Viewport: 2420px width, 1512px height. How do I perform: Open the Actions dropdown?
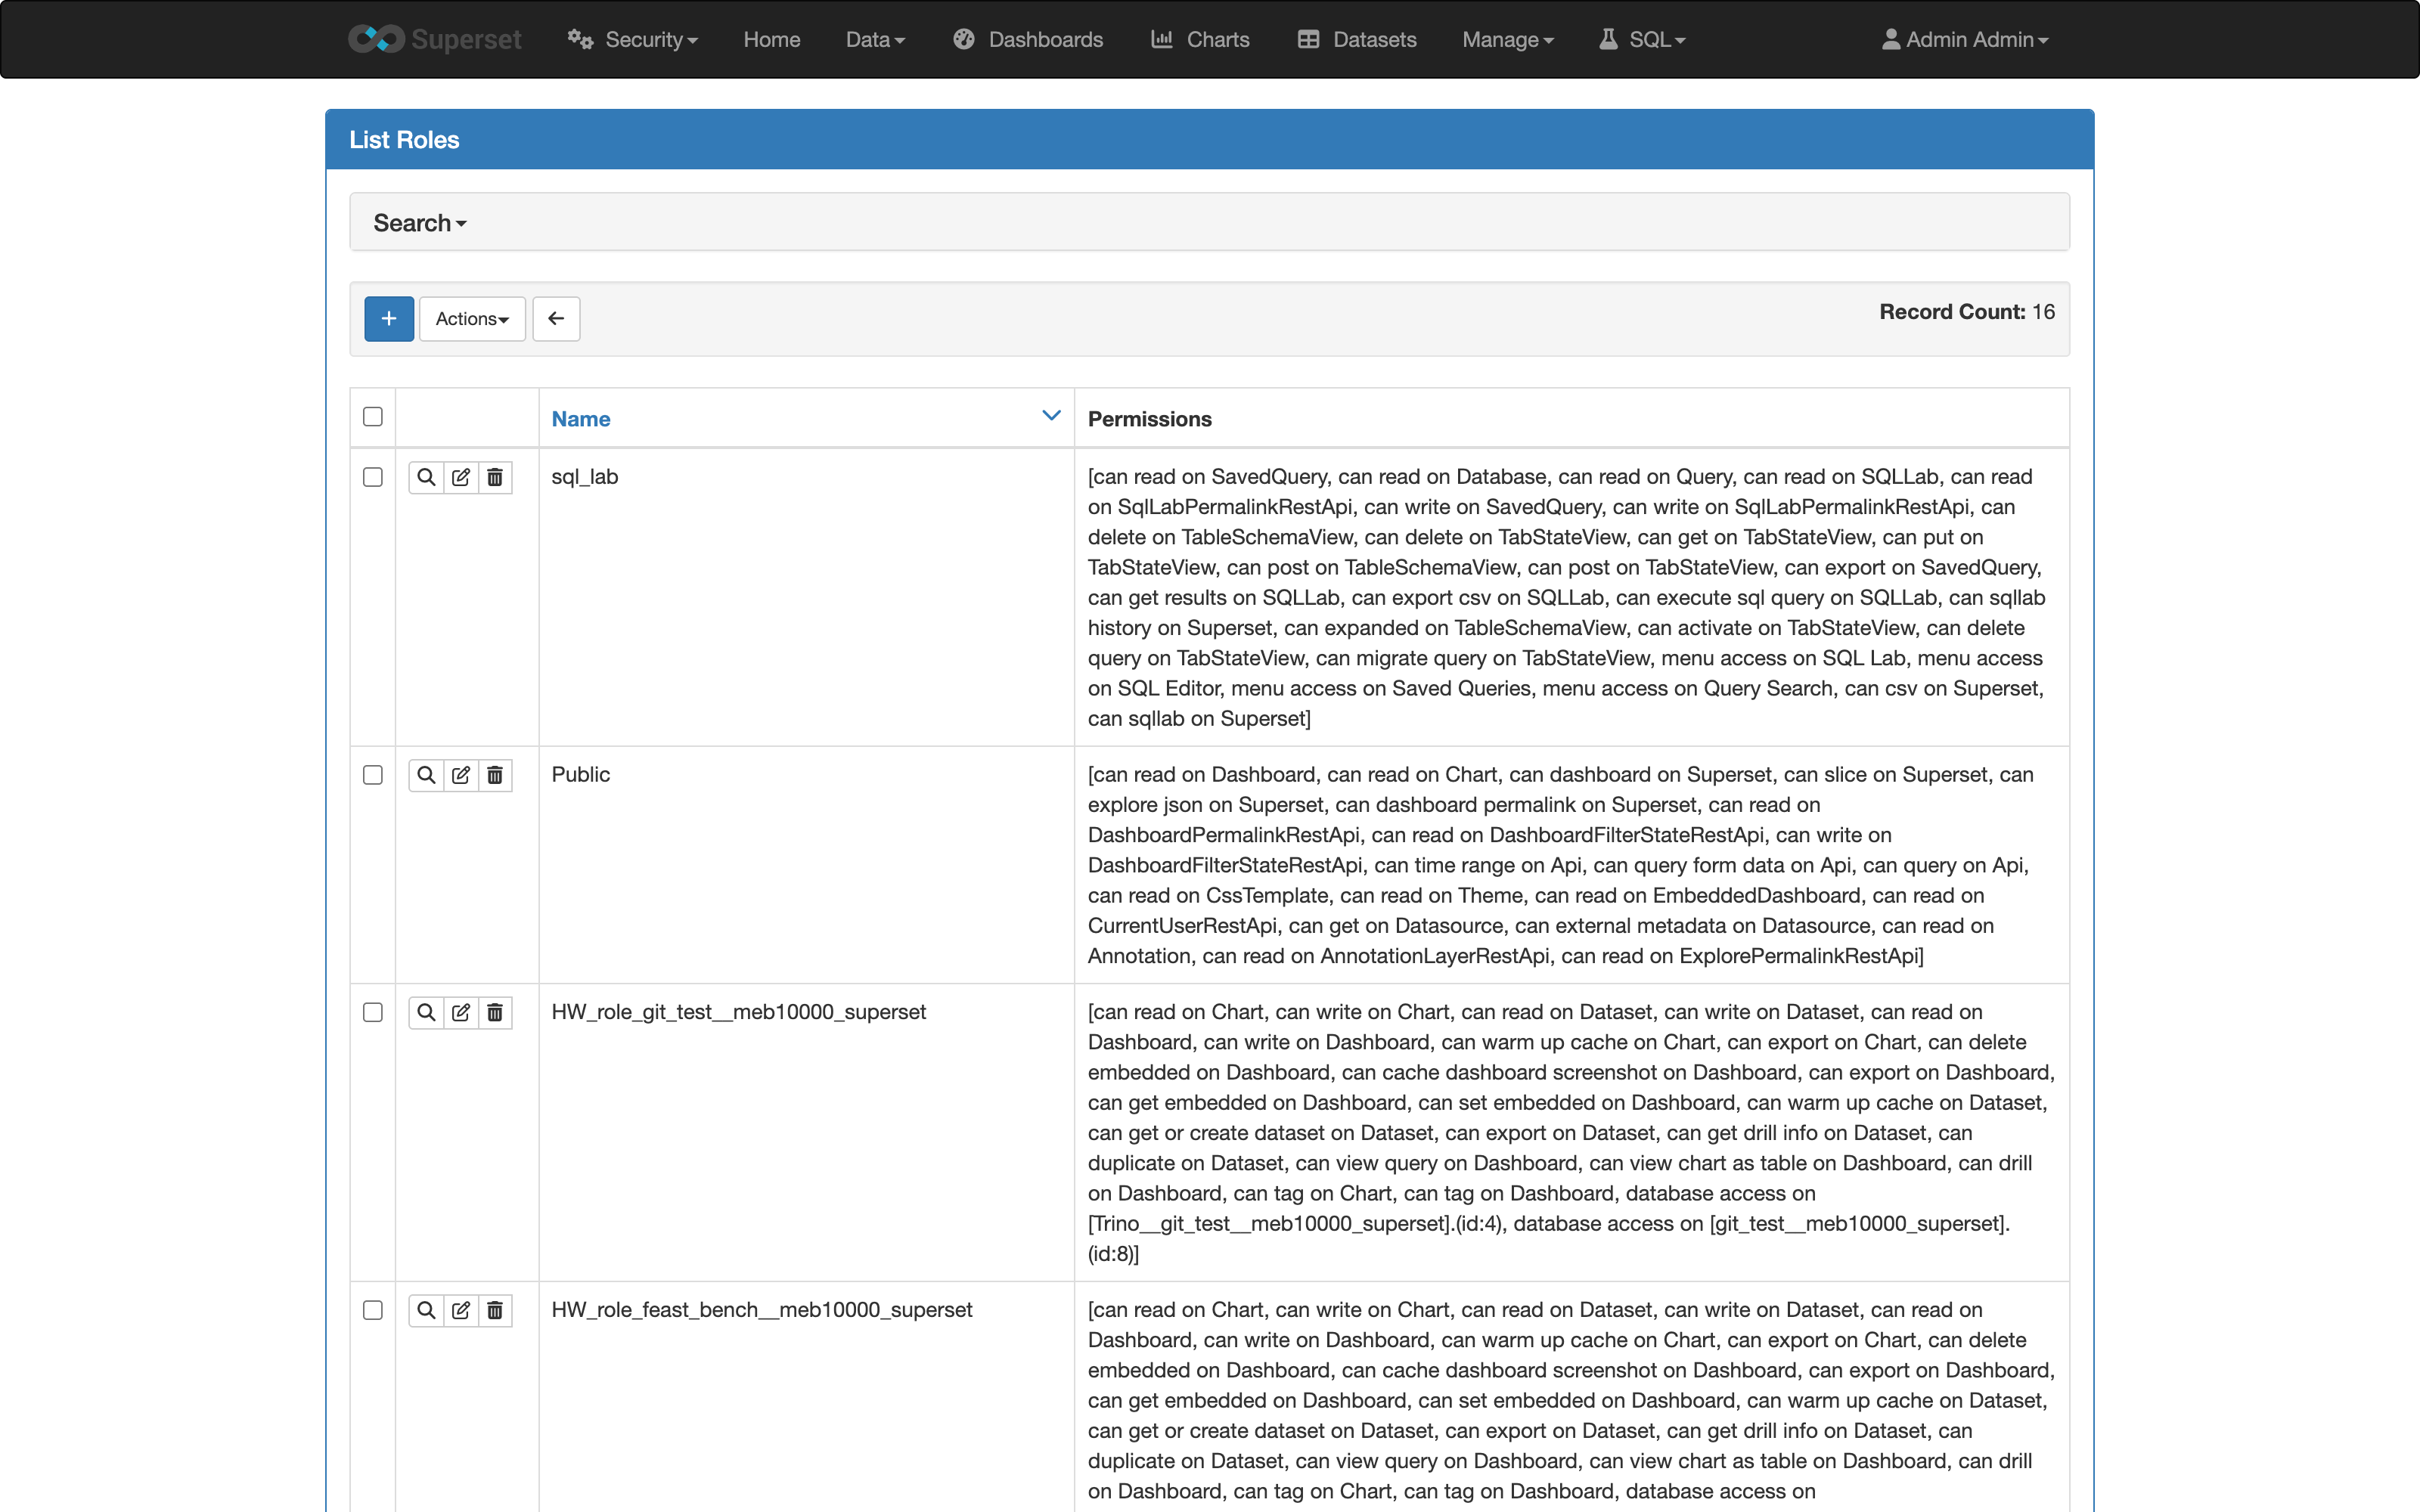click(472, 318)
